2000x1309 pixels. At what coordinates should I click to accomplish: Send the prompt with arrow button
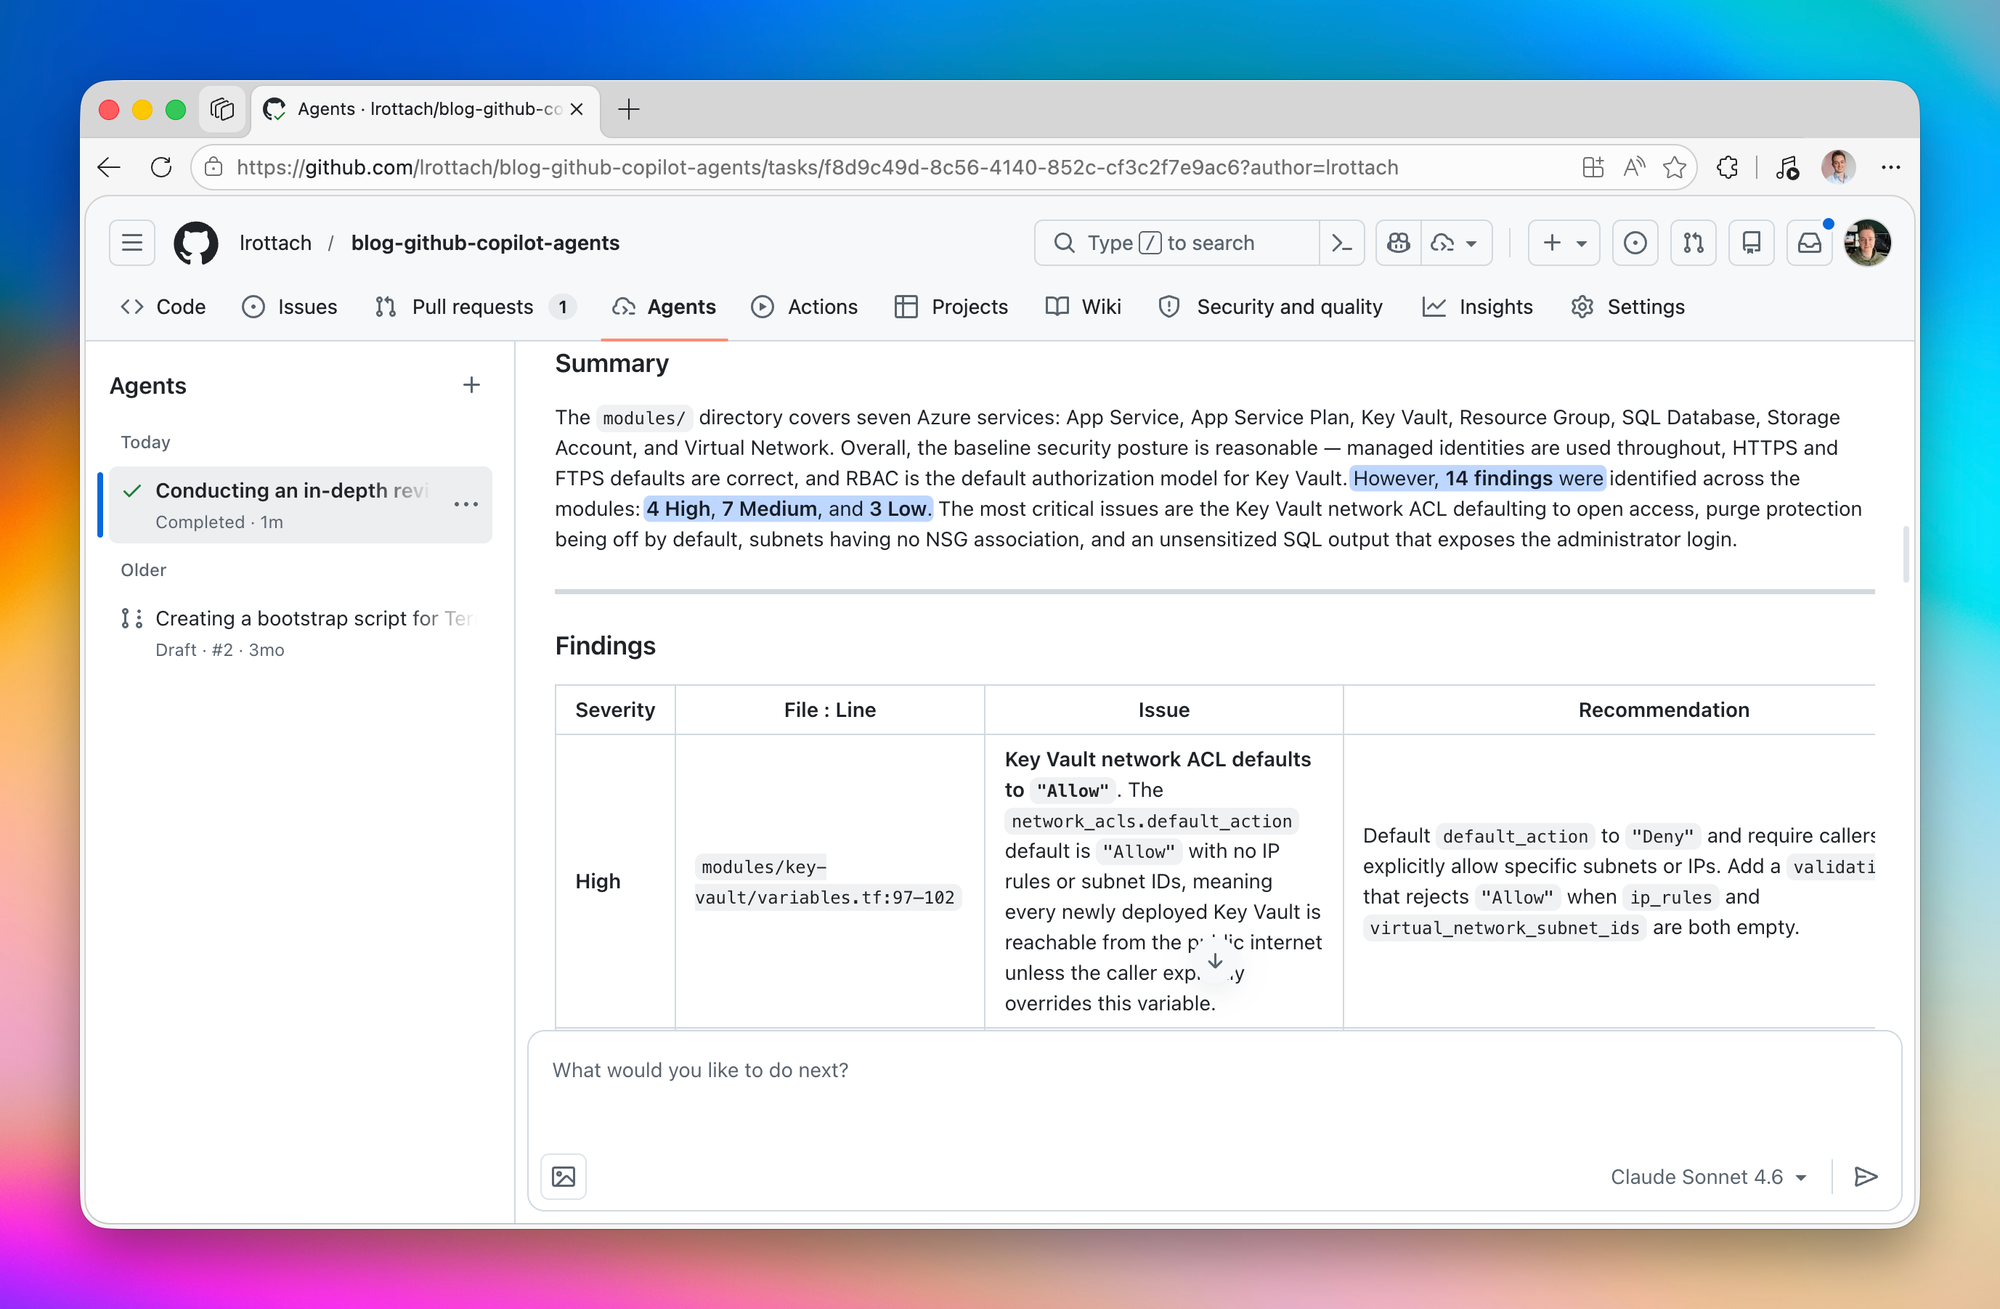(1865, 1176)
